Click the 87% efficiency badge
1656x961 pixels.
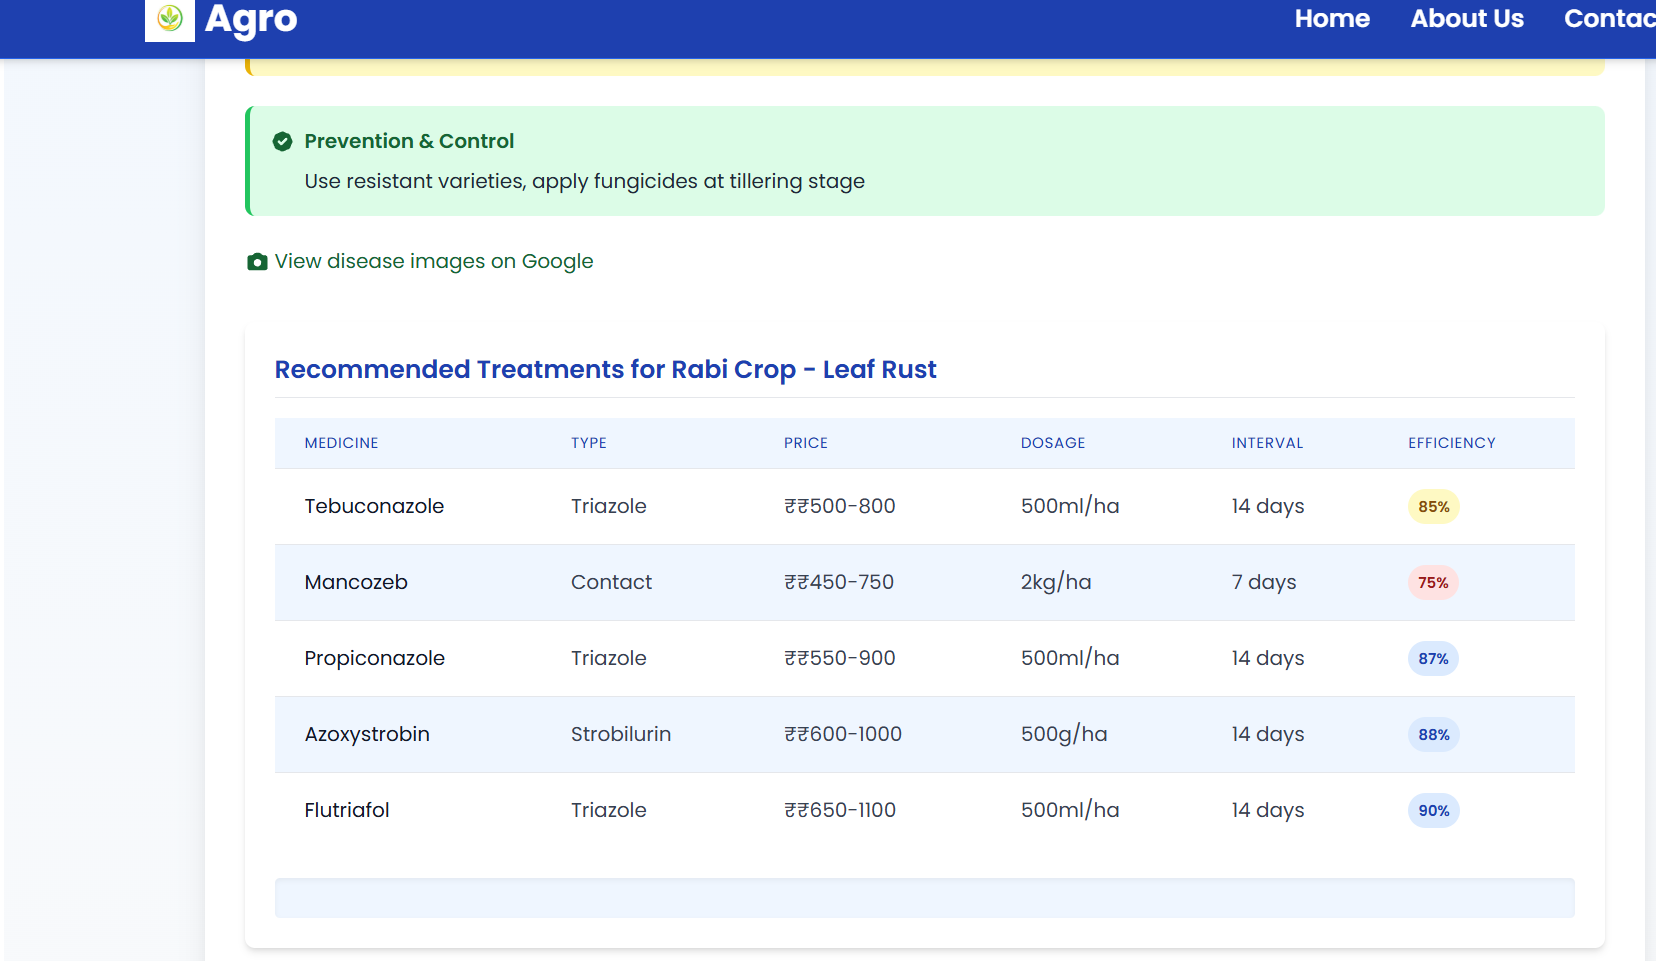point(1433,659)
